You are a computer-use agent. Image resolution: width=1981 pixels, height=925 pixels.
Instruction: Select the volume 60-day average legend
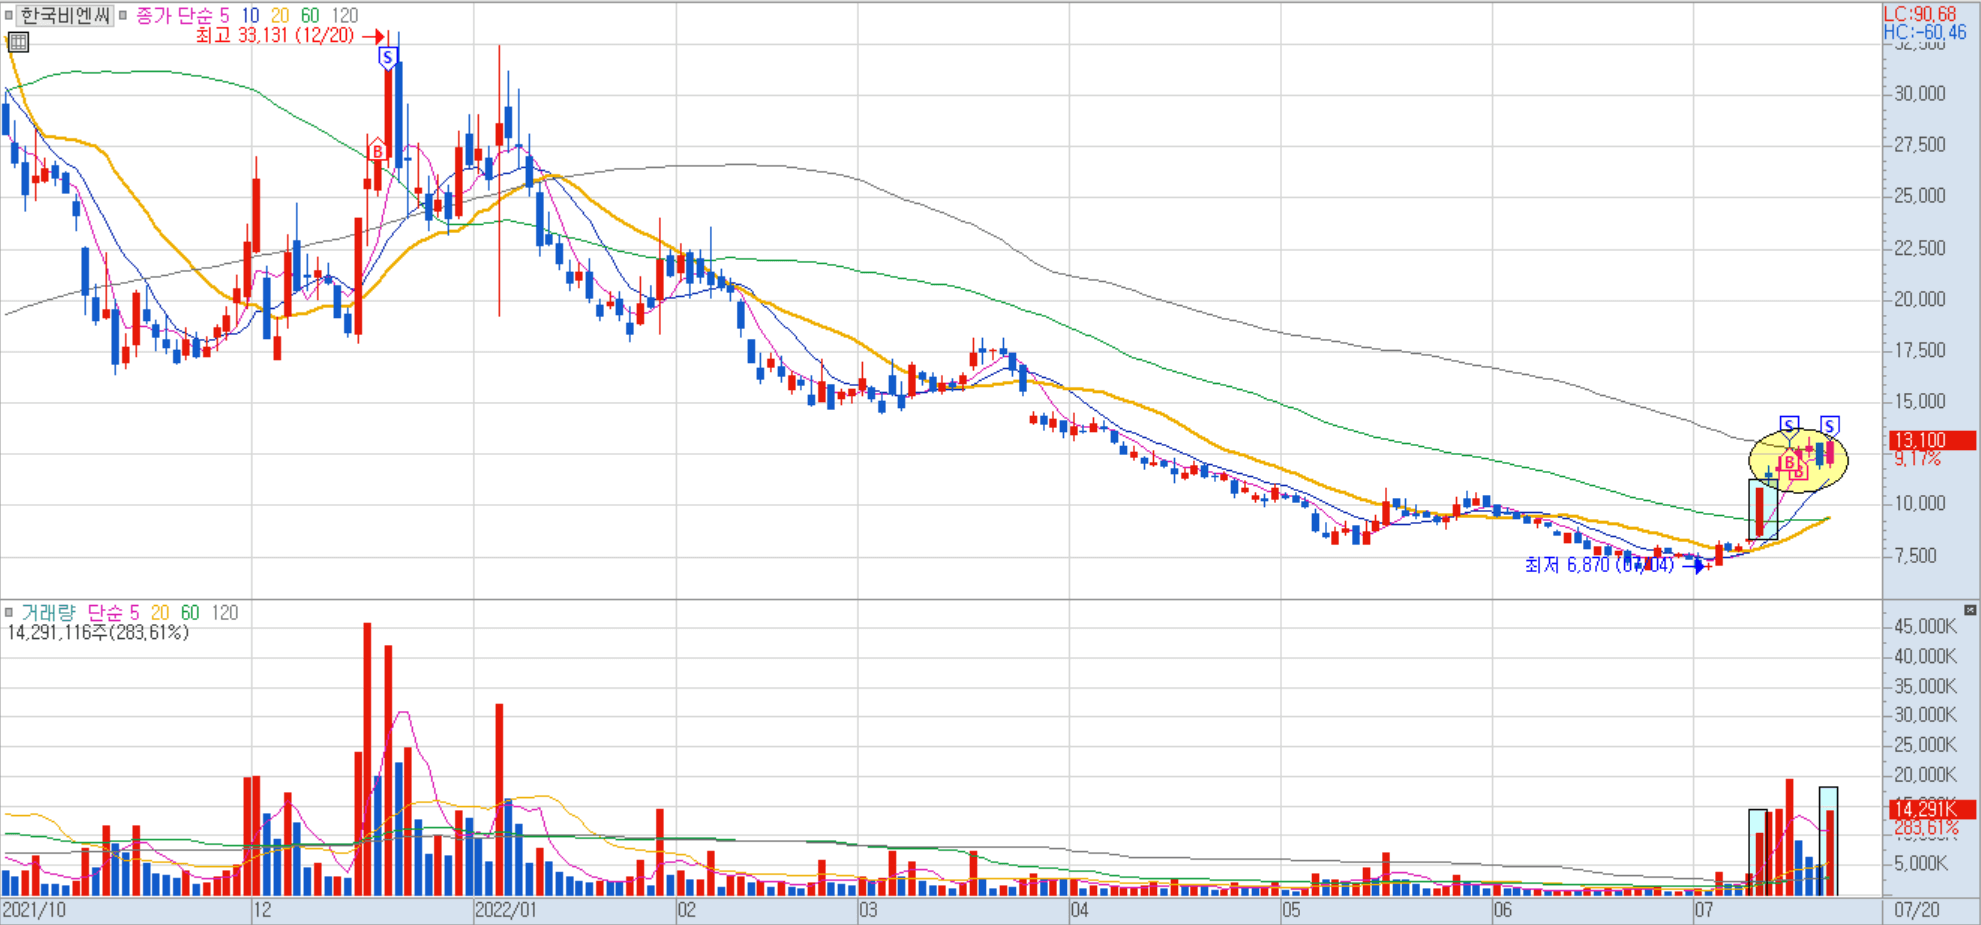click(x=190, y=612)
